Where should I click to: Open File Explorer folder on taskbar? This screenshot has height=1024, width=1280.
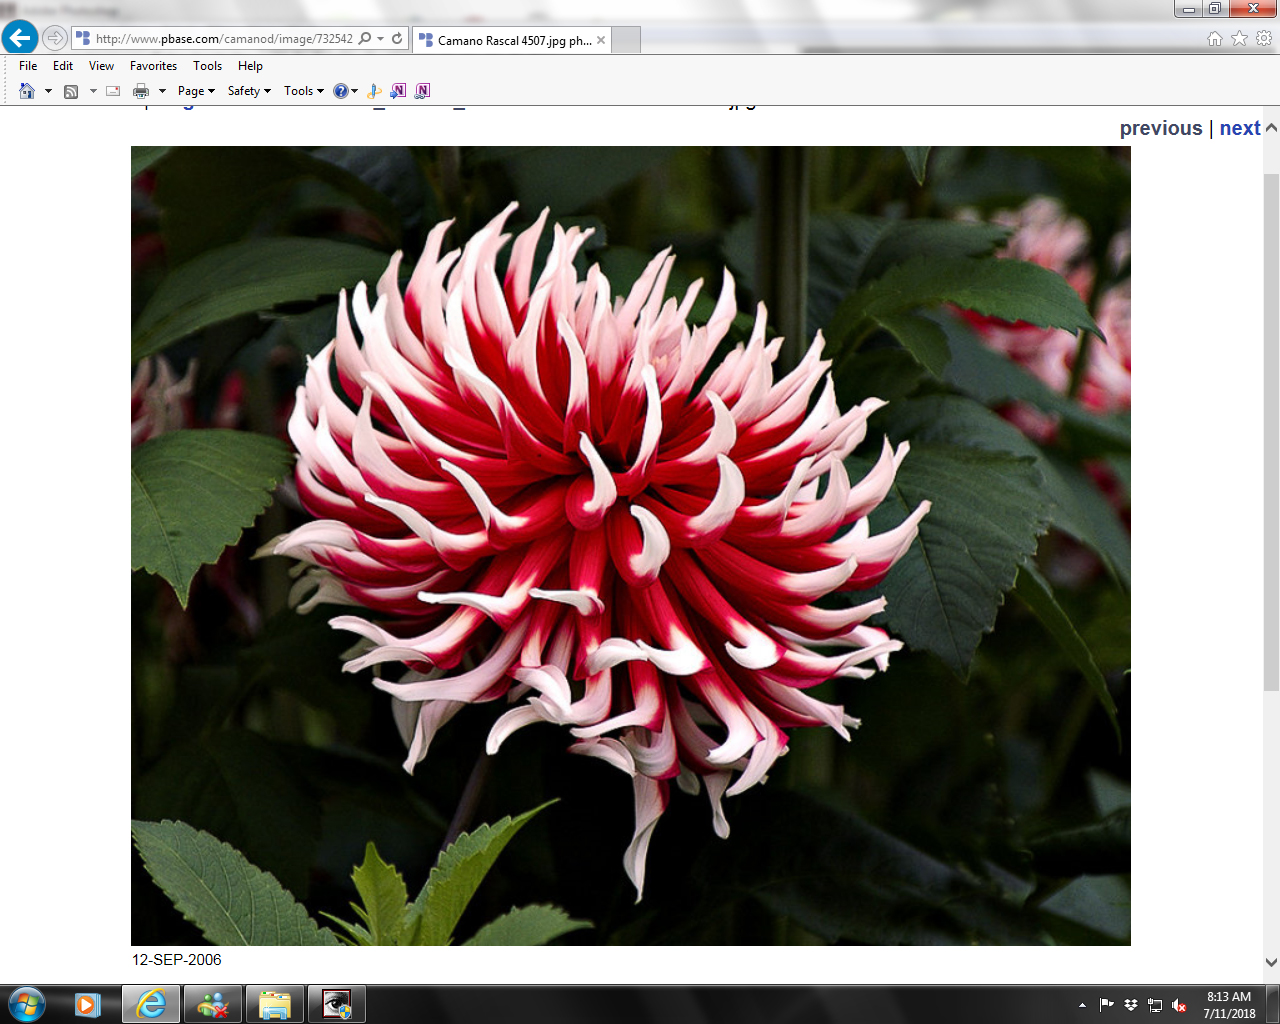275,1004
